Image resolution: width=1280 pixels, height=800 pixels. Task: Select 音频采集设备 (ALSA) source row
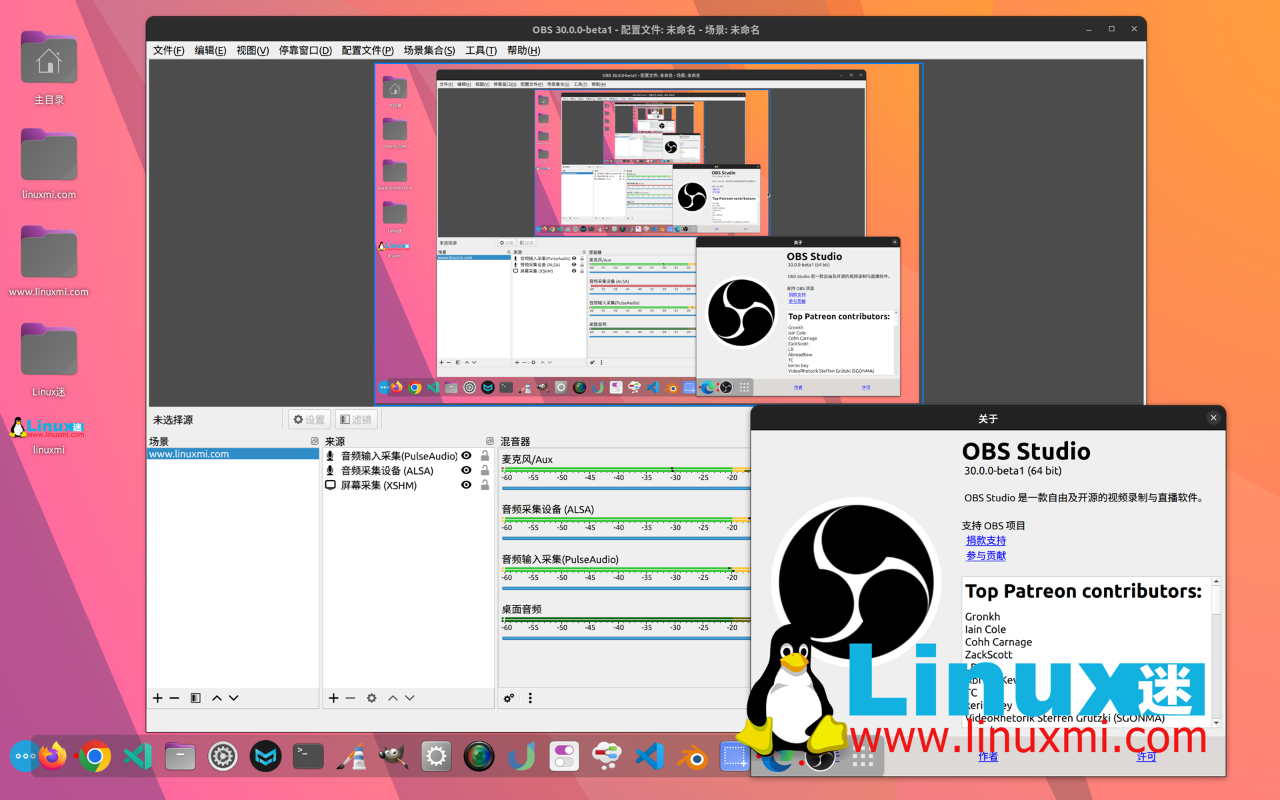pyautogui.click(x=408, y=471)
